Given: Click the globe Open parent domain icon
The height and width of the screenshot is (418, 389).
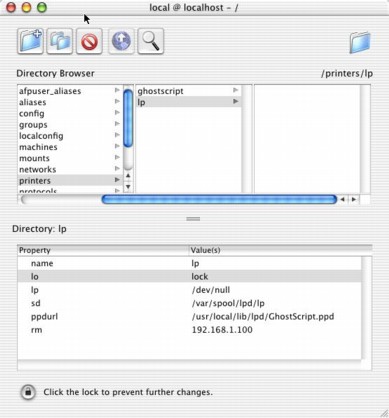Looking at the screenshot, I should coord(121,42).
